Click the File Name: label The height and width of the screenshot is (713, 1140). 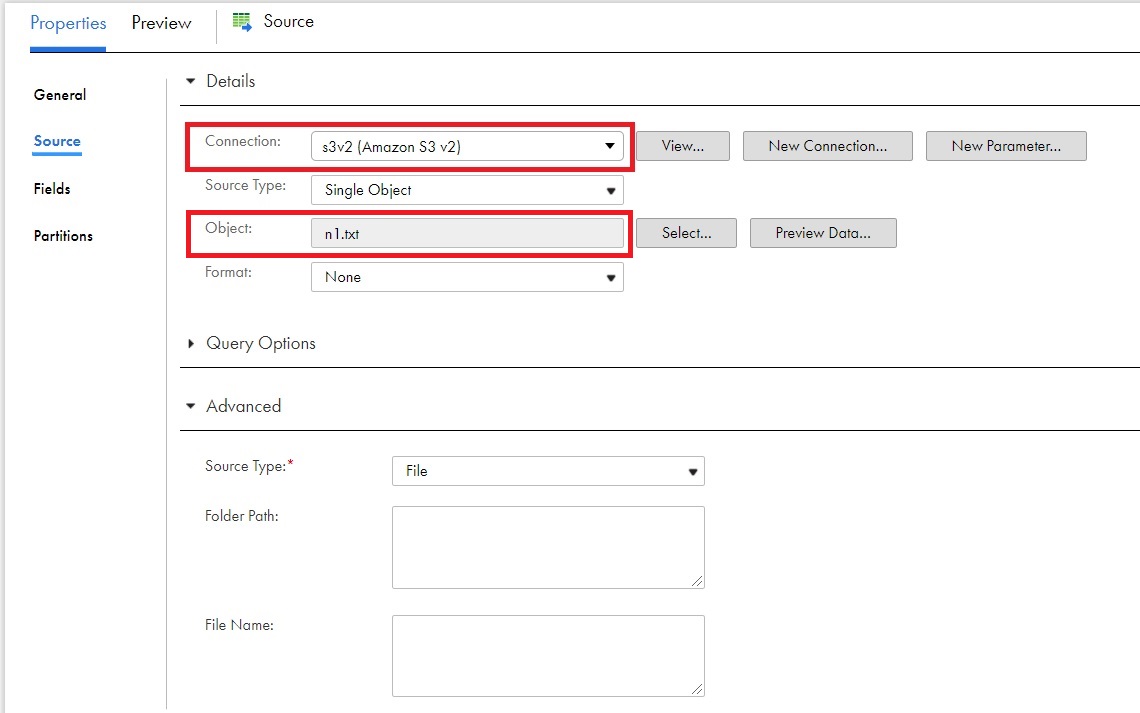coord(239,625)
